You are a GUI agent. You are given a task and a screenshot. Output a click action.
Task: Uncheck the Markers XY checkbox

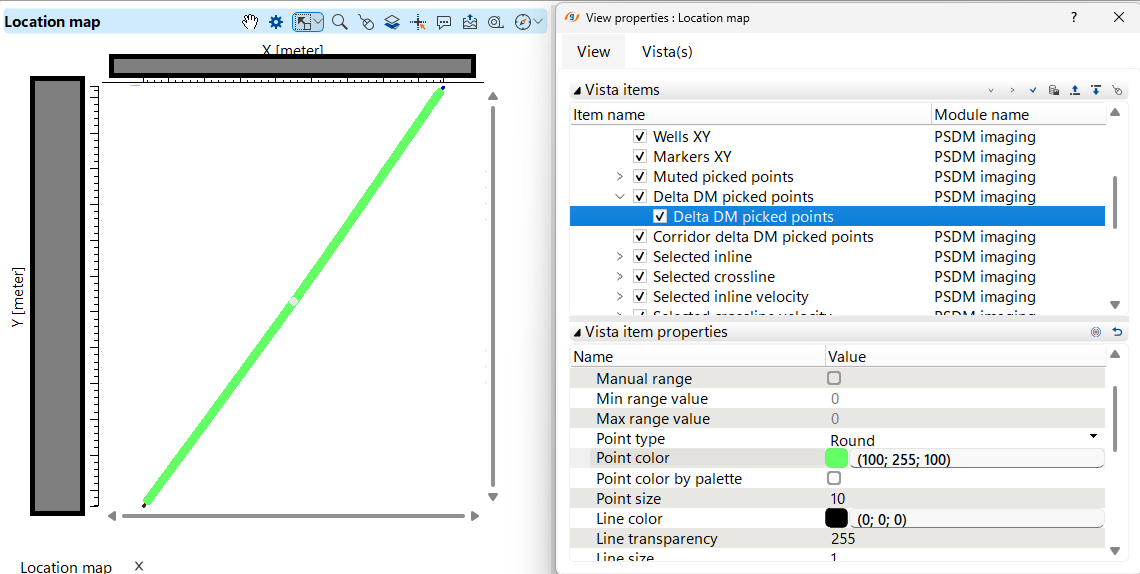click(640, 156)
